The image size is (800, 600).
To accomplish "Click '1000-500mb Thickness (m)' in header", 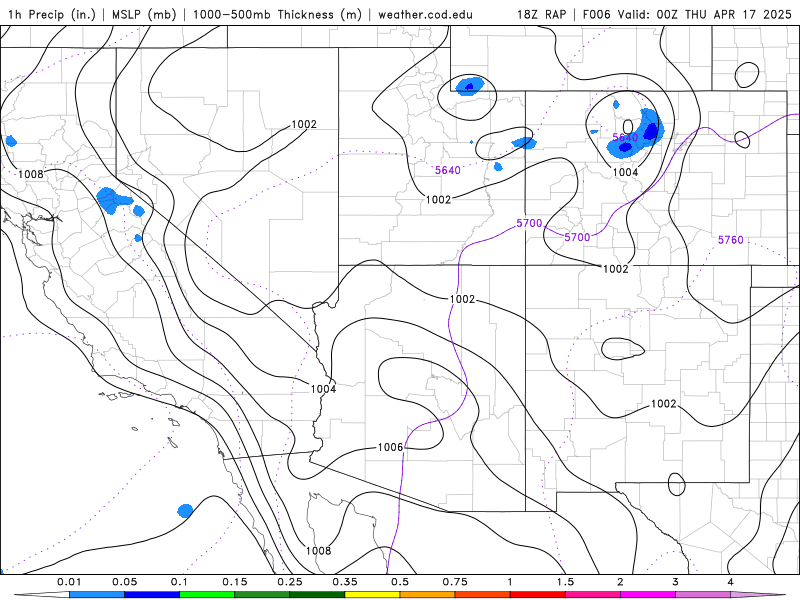I will point(277,14).
